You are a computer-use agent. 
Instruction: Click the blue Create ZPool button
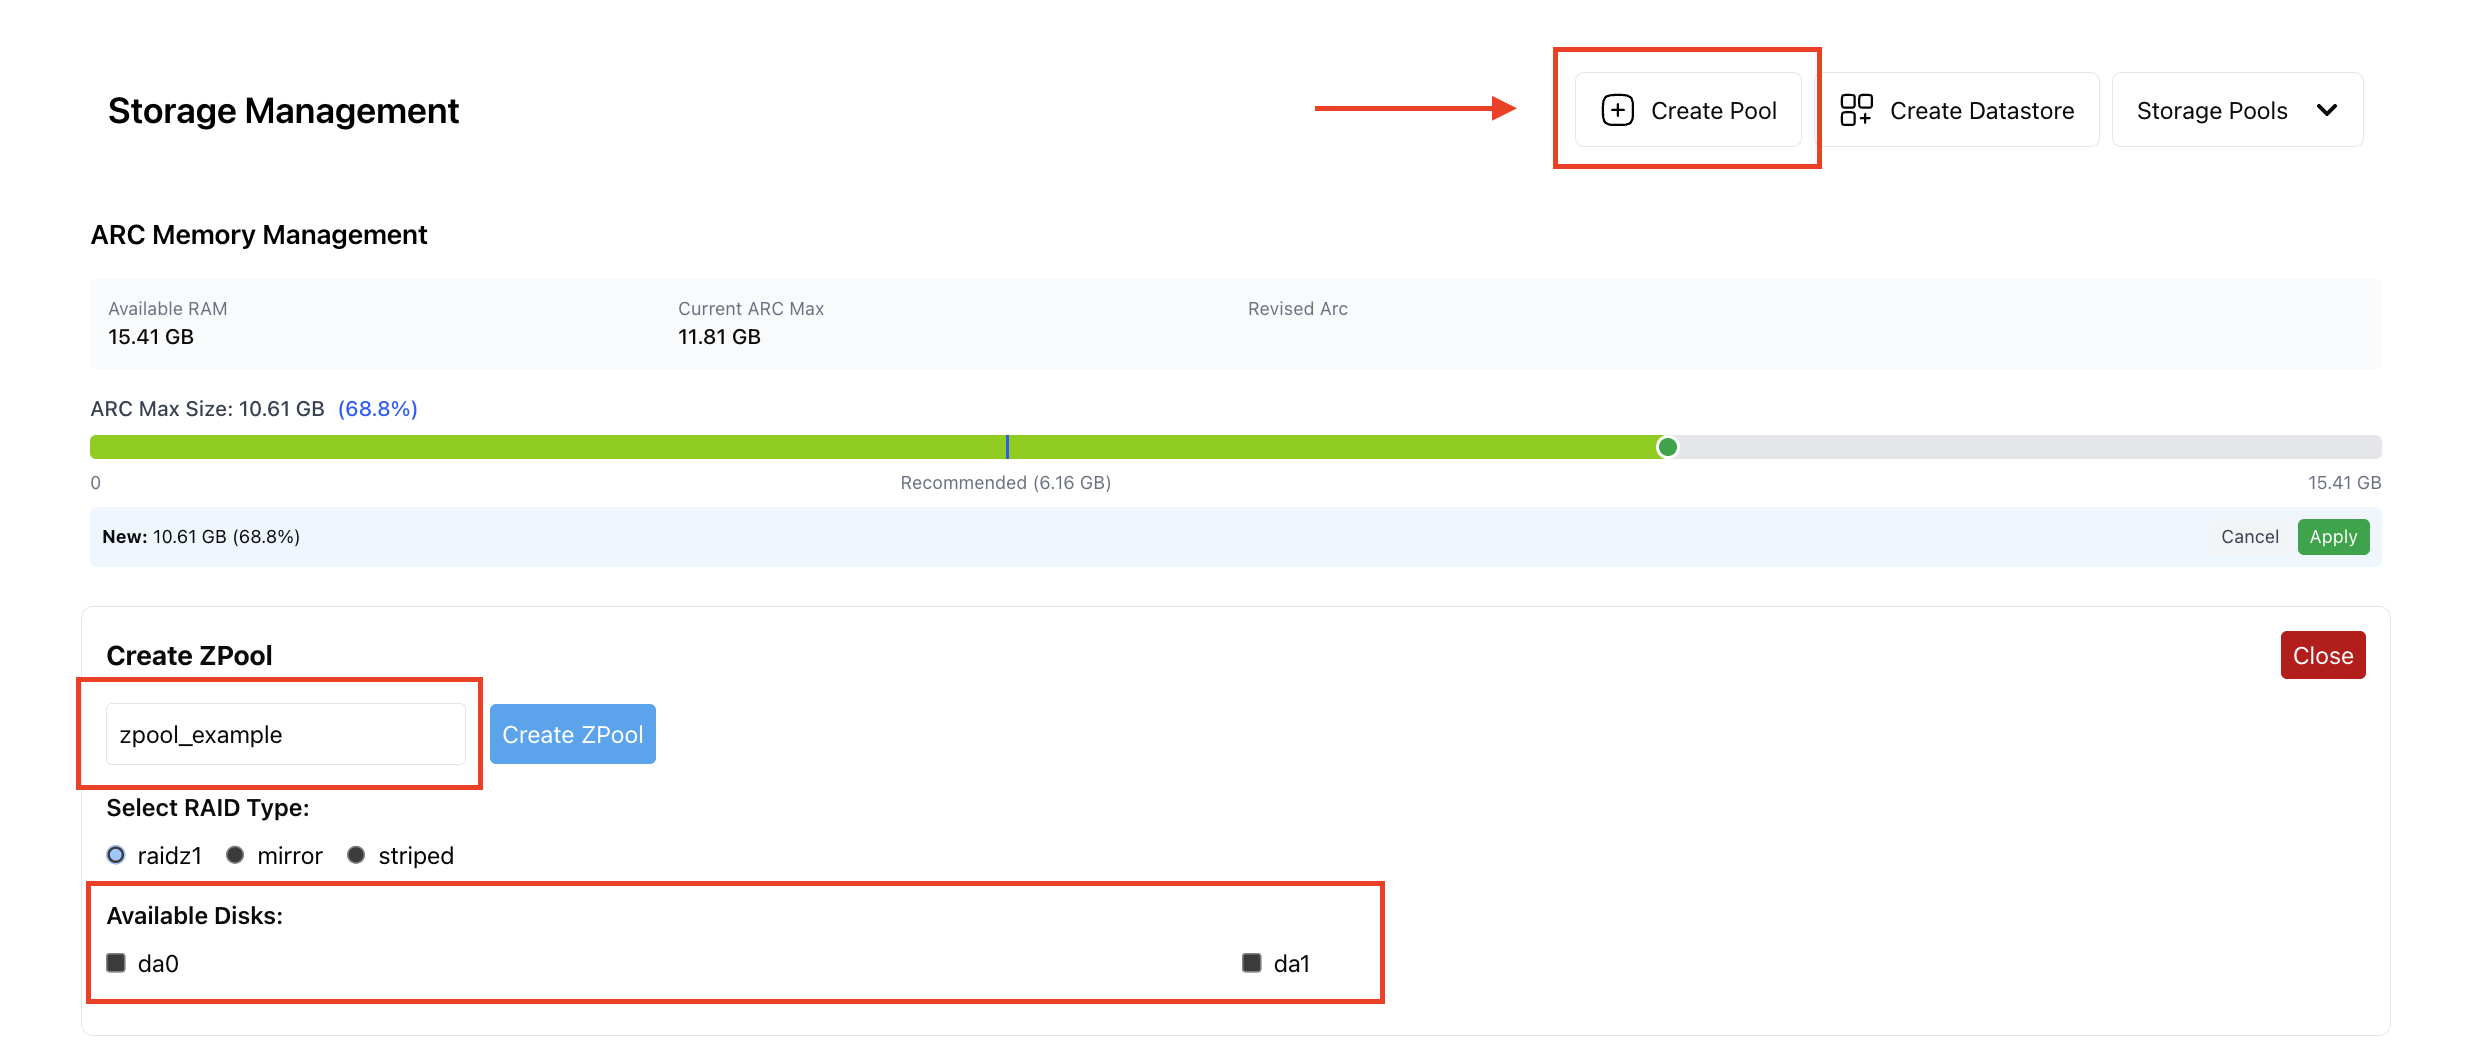pyautogui.click(x=573, y=734)
